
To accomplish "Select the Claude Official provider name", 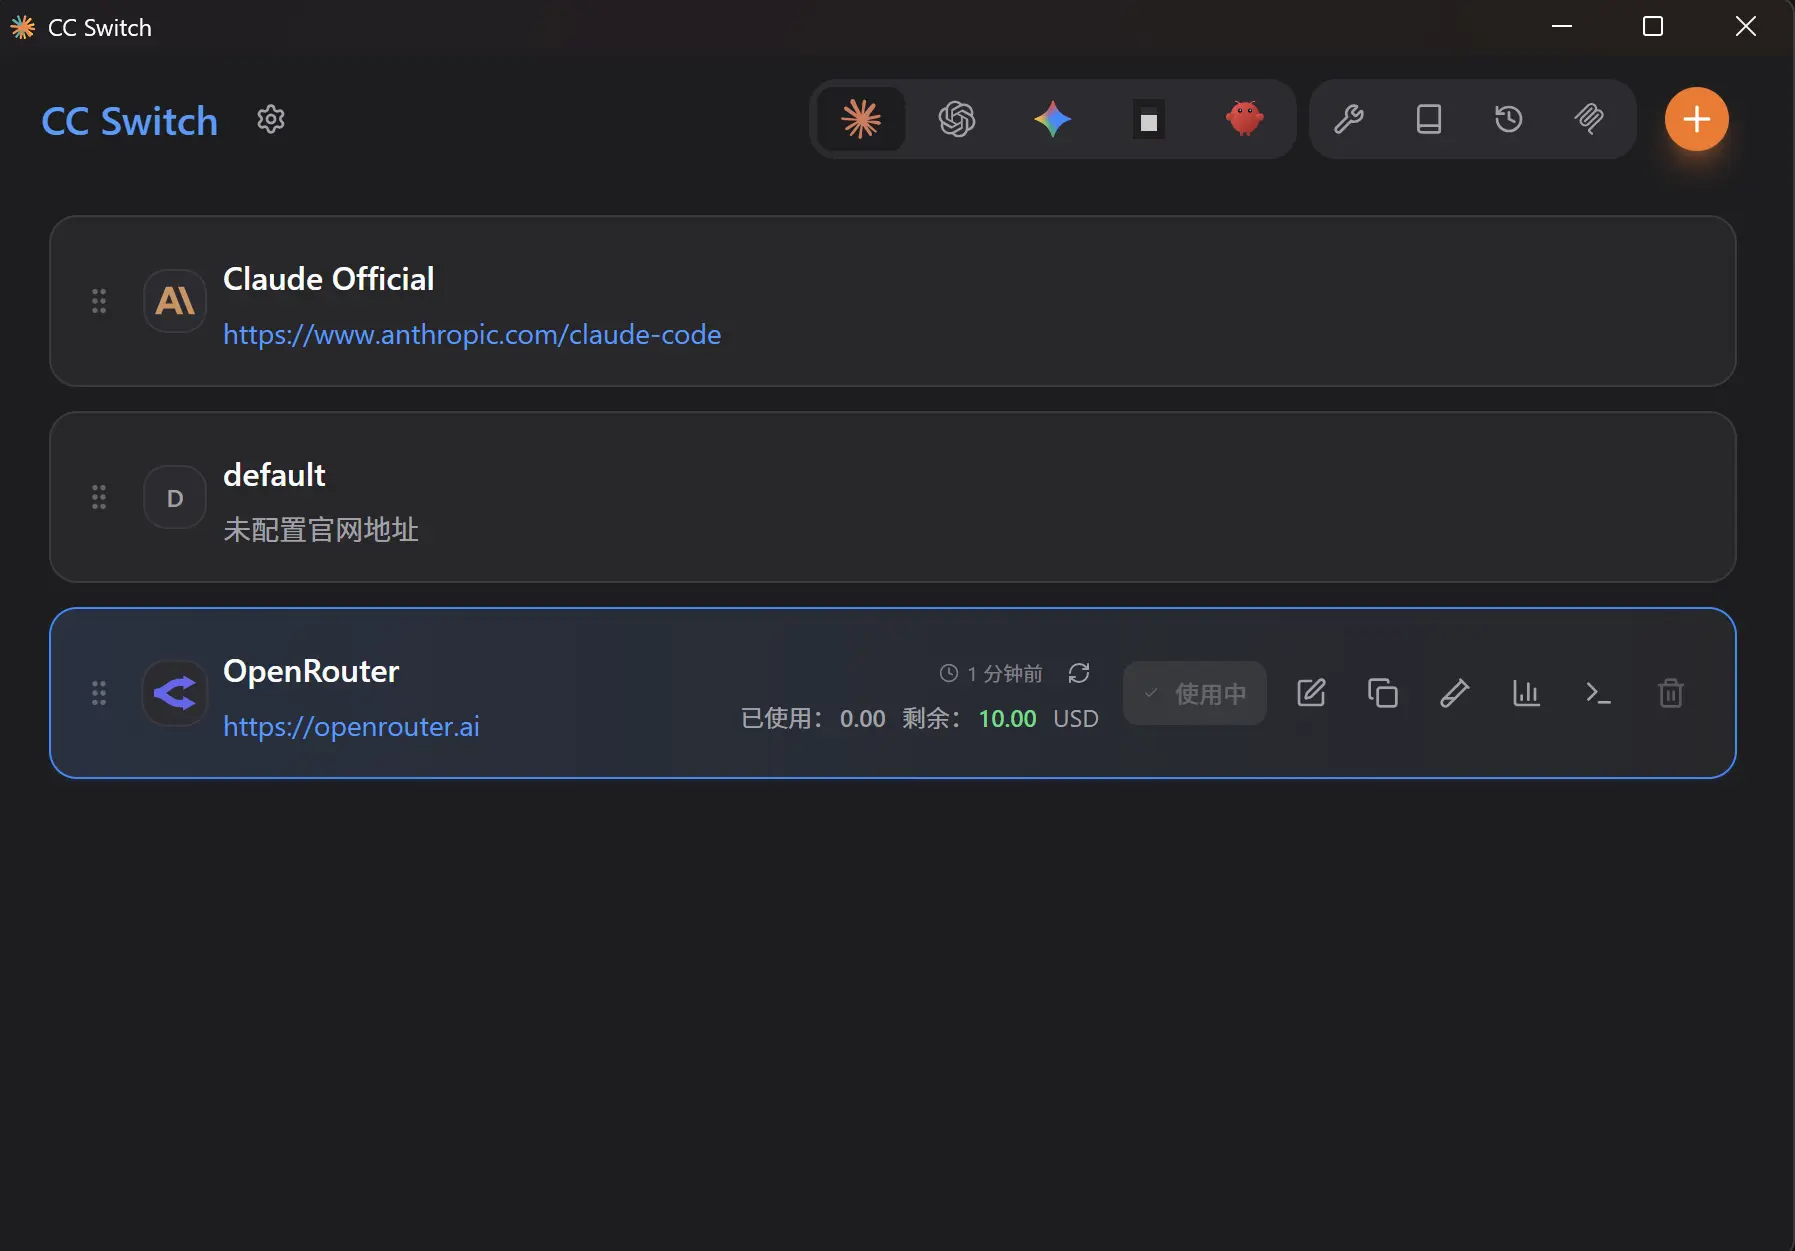I will click(x=329, y=279).
